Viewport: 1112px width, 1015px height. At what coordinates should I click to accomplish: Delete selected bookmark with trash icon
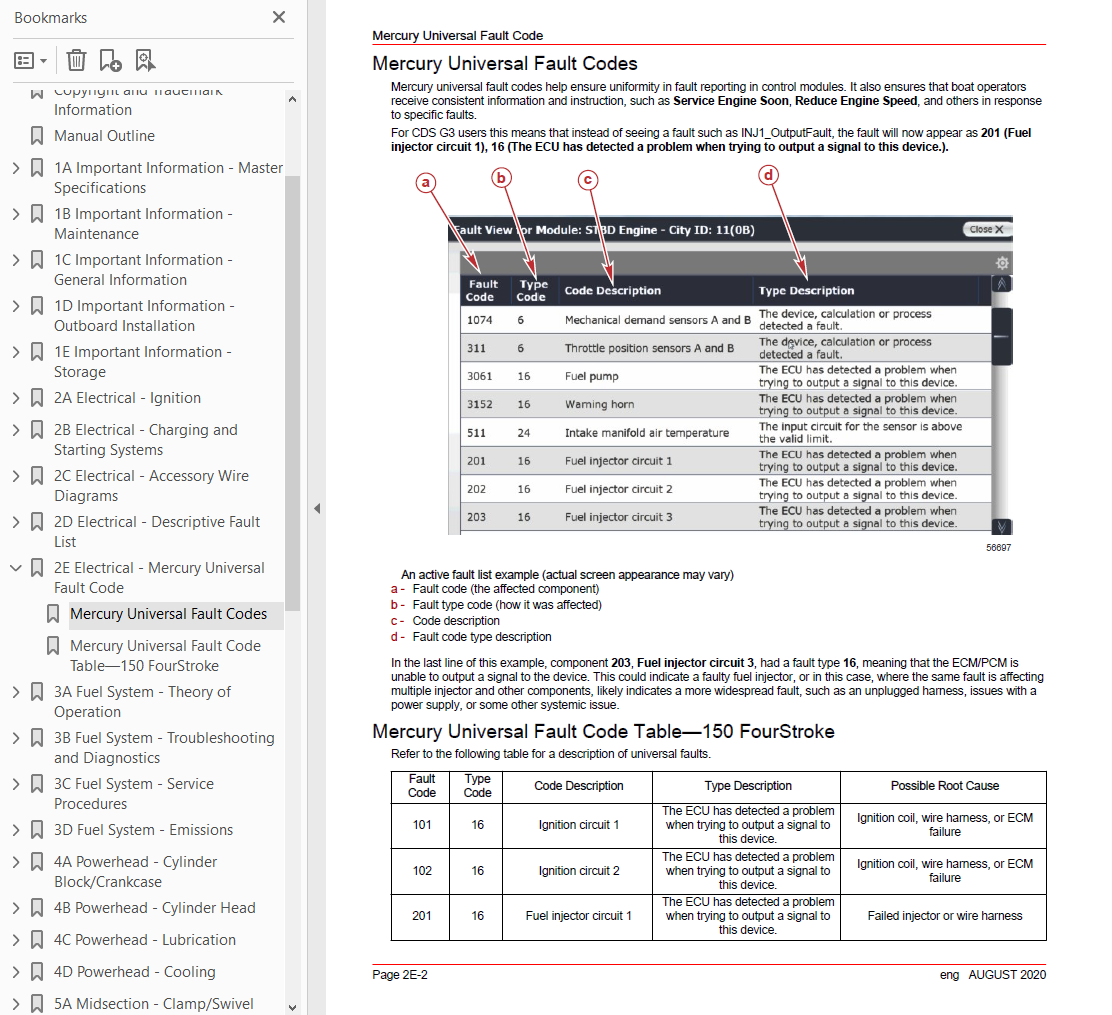[76, 60]
